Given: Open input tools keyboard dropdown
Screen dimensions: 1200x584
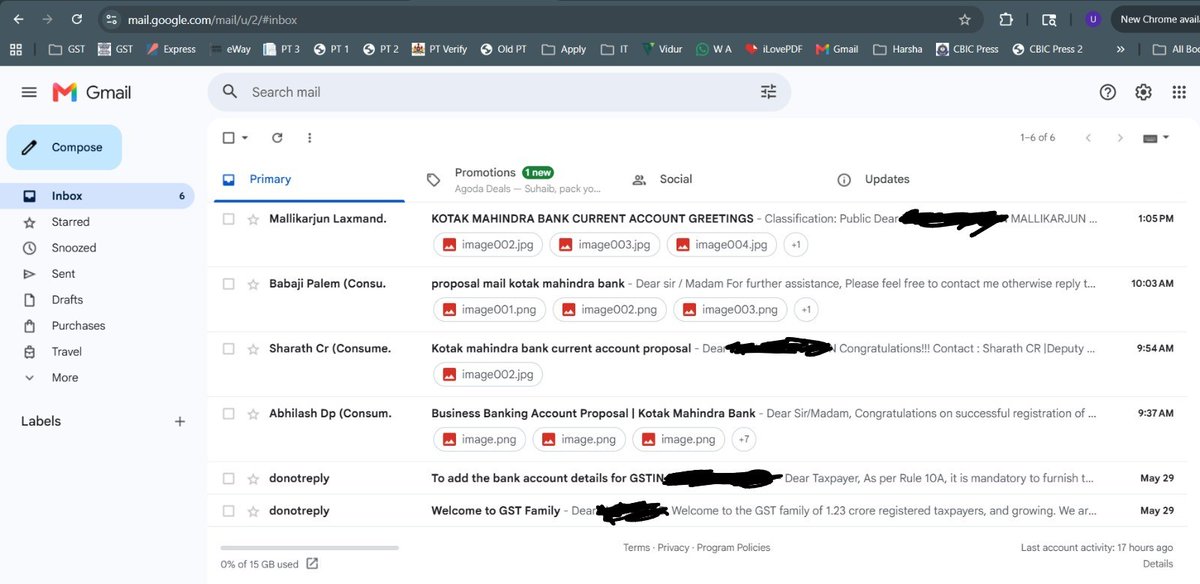Looking at the screenshot, I should pos(1156,138).
